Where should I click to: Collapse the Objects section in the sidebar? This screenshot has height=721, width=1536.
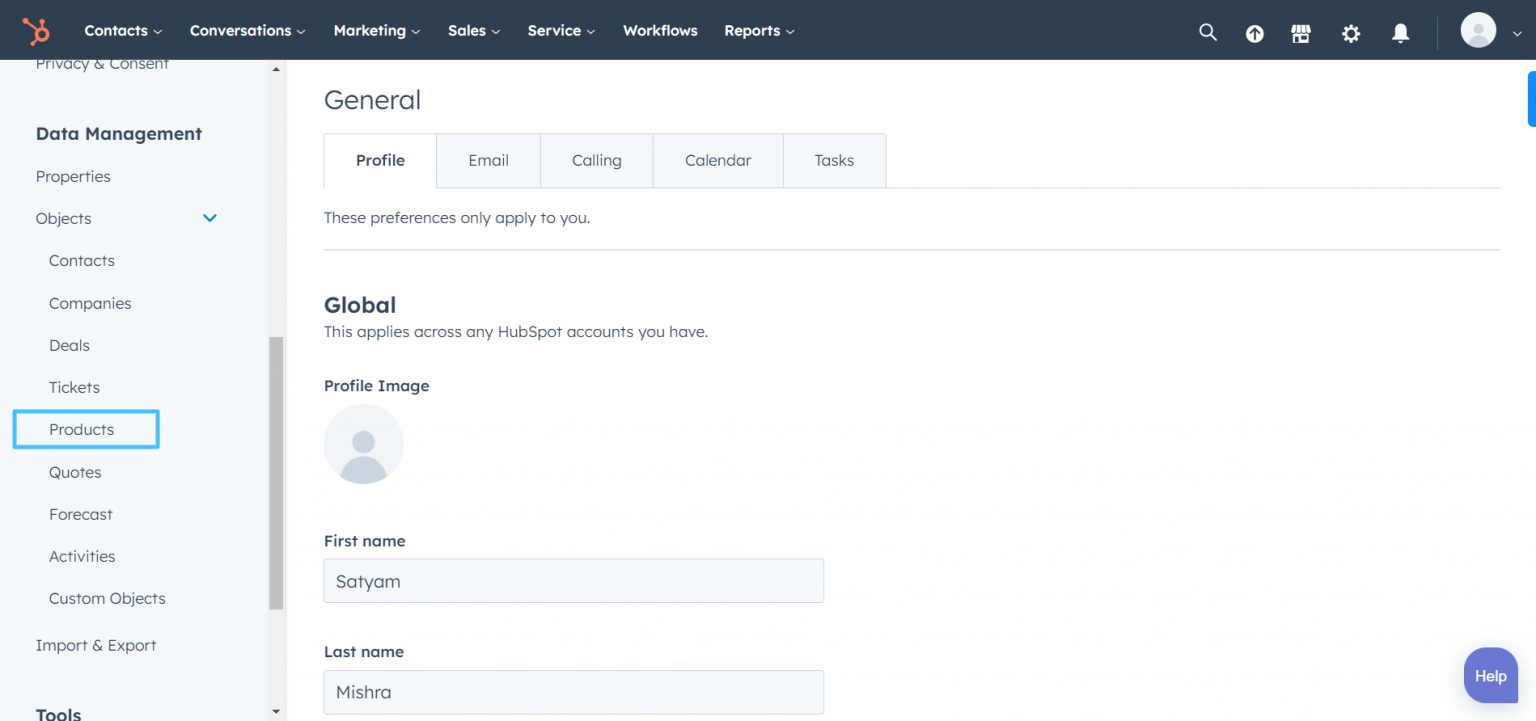coord(210,218)
